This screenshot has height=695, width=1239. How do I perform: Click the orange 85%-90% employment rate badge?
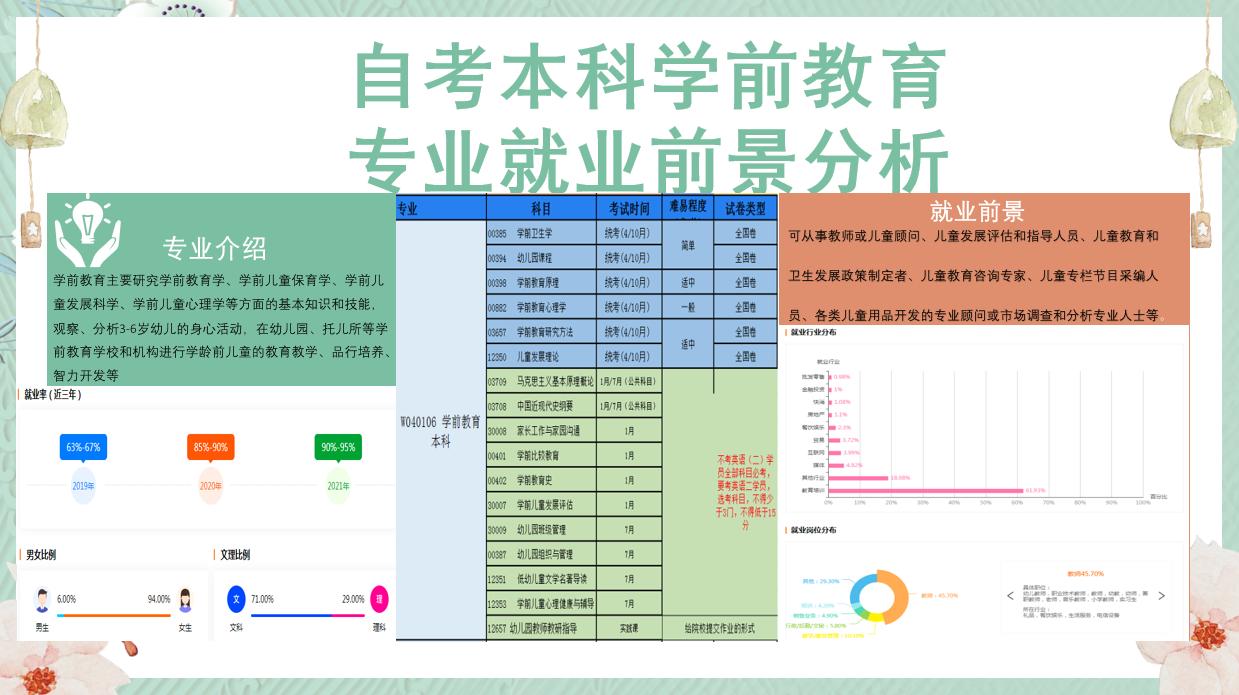pyautogui.click(x=211, y=448)
